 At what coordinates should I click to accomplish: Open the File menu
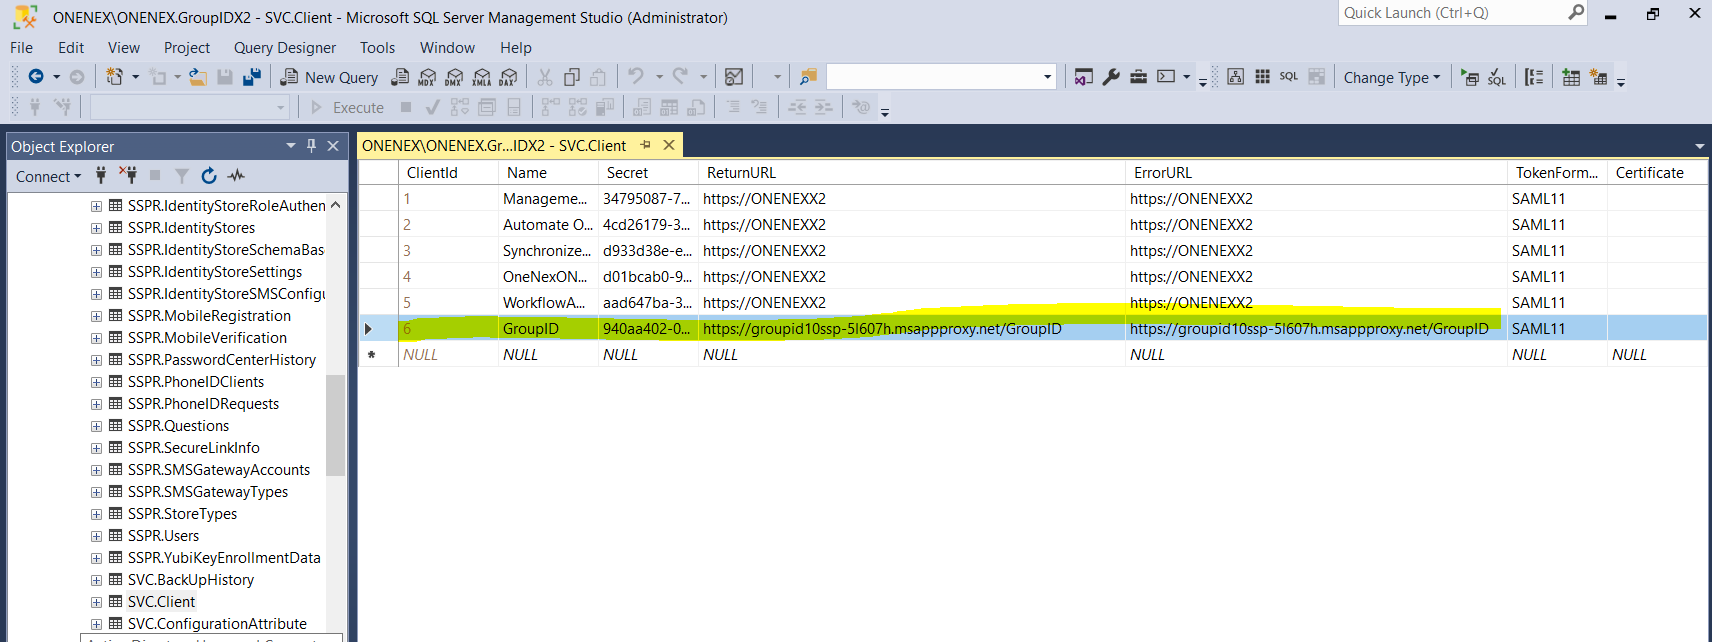(21, 47)
